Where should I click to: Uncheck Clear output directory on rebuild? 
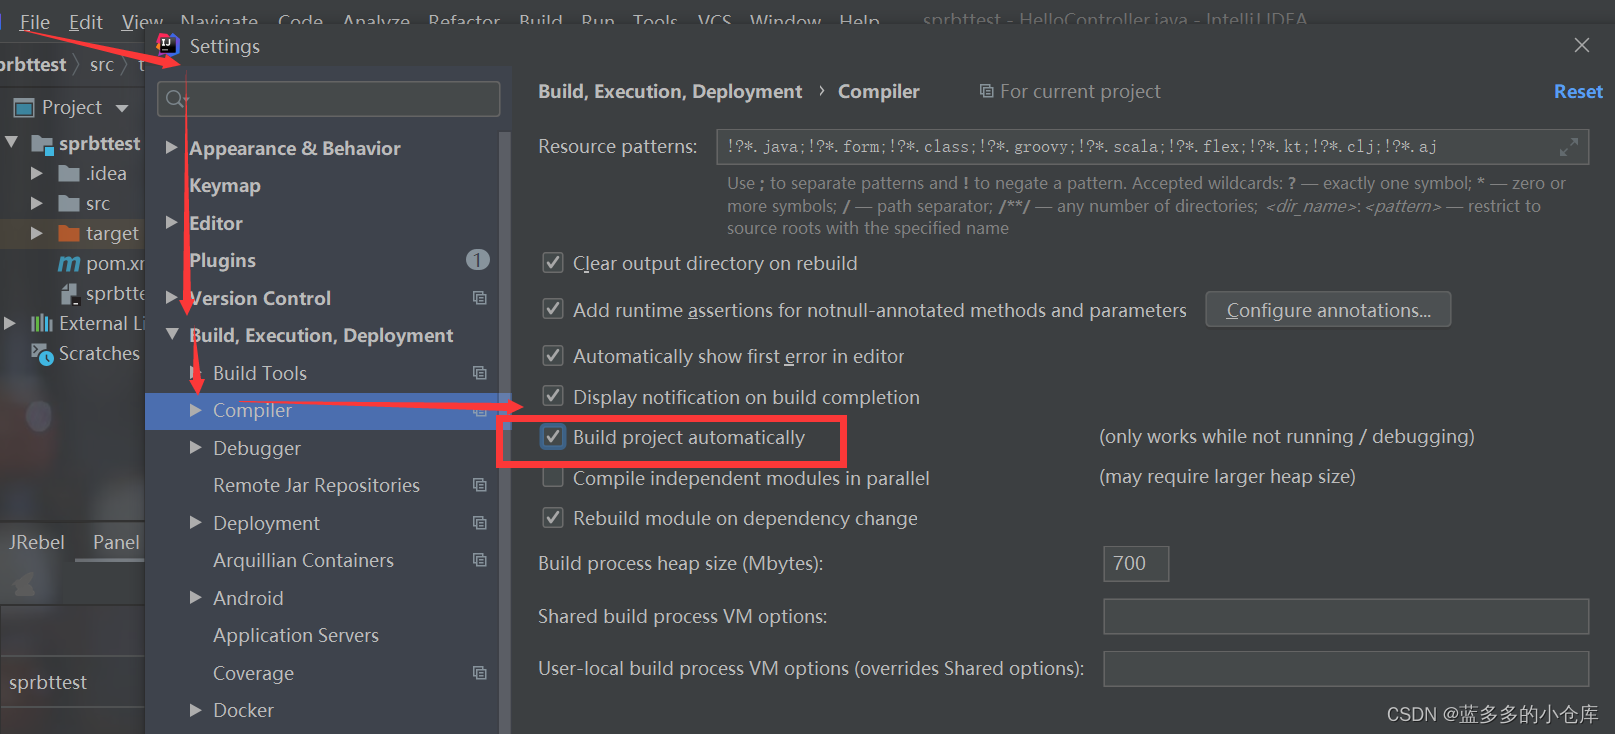click(x=553, y=263)
